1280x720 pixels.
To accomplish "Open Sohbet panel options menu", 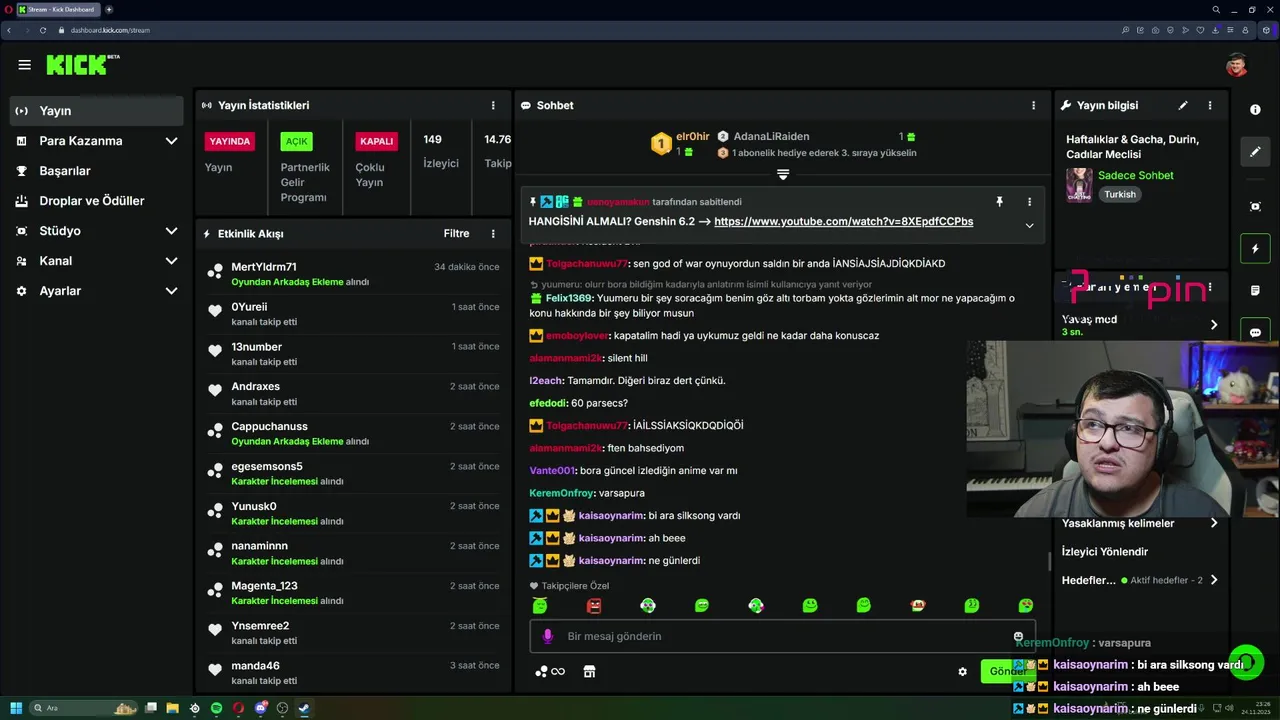I will point(1033,105).
